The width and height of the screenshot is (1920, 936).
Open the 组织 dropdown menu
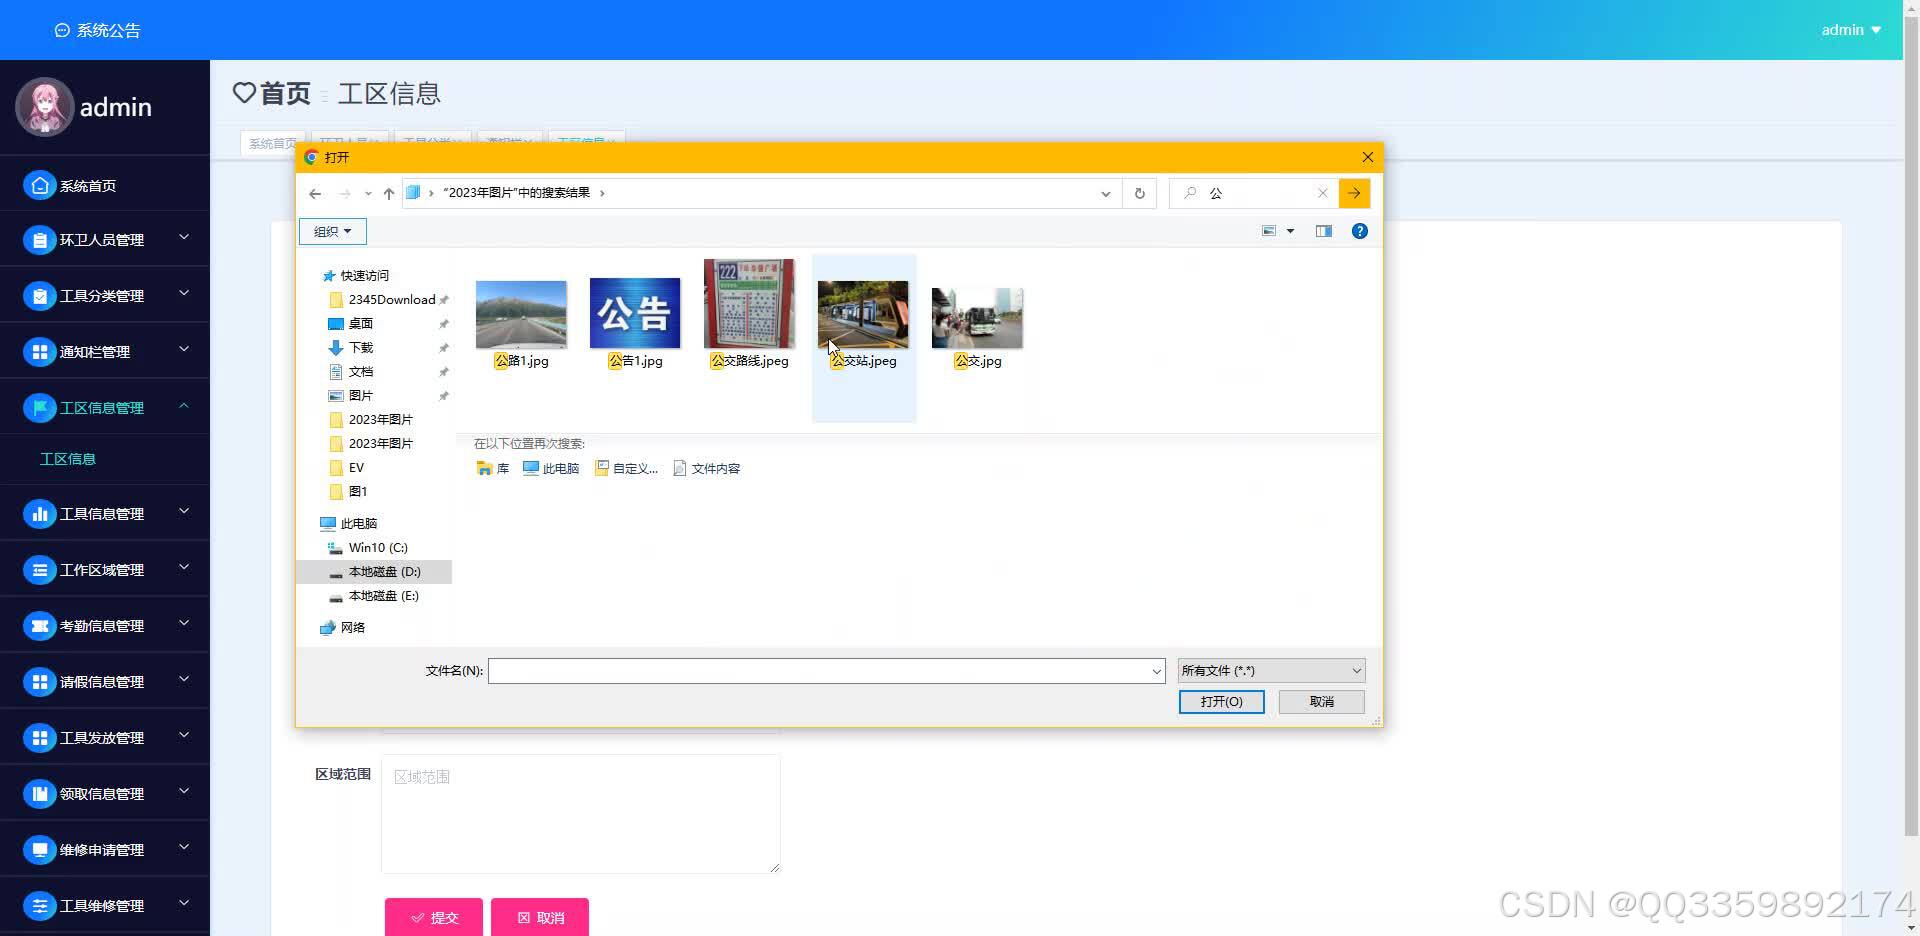(333, 231)
